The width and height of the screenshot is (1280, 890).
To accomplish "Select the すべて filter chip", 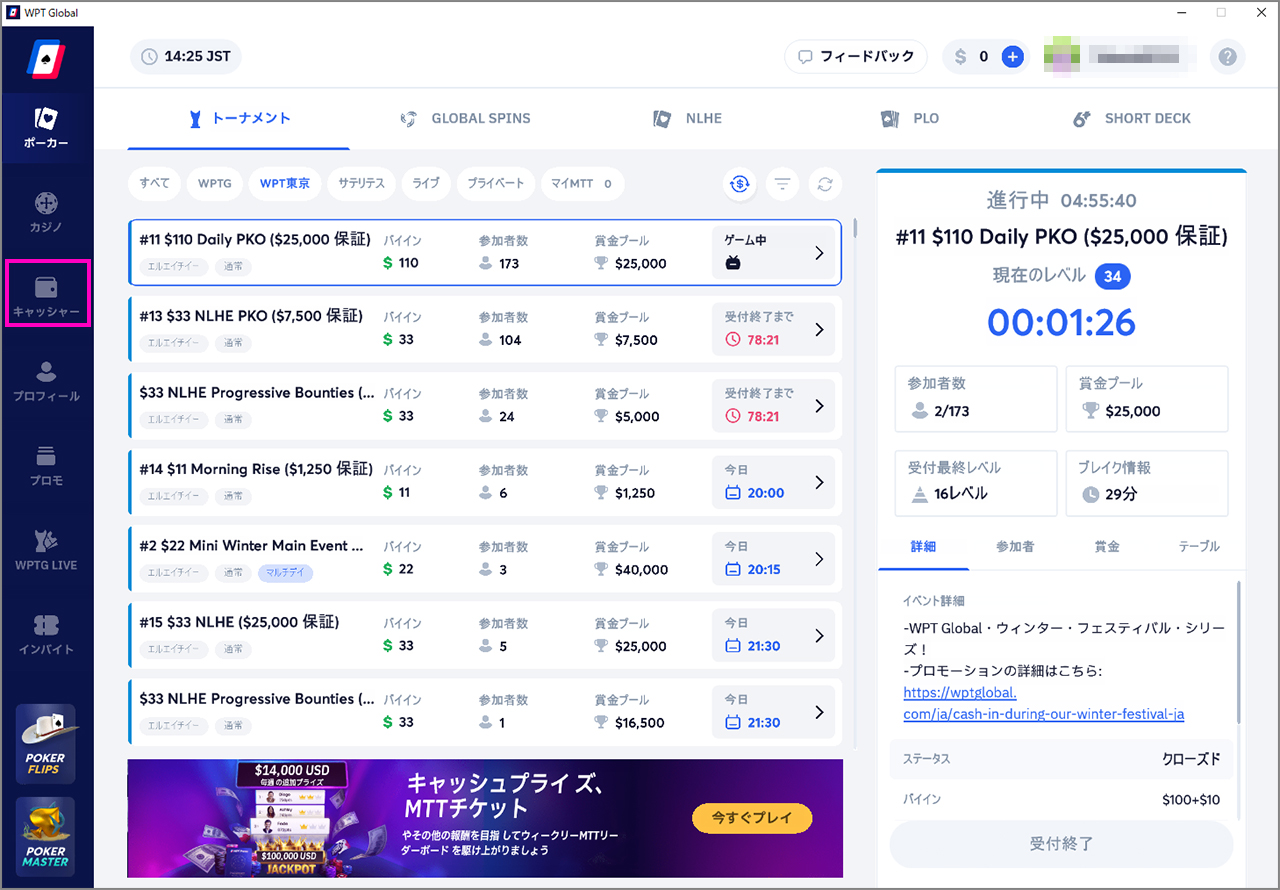I will coord(154,184).
